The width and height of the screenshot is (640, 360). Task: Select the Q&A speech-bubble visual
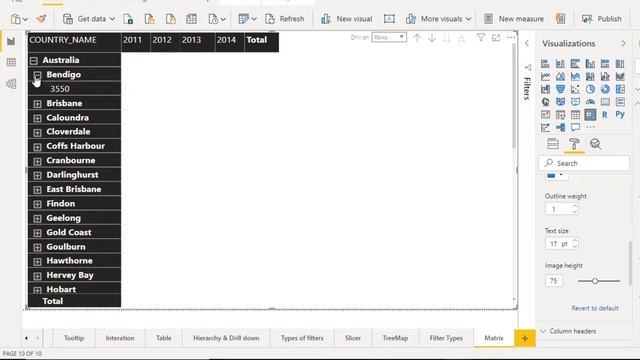click(576, 127)
